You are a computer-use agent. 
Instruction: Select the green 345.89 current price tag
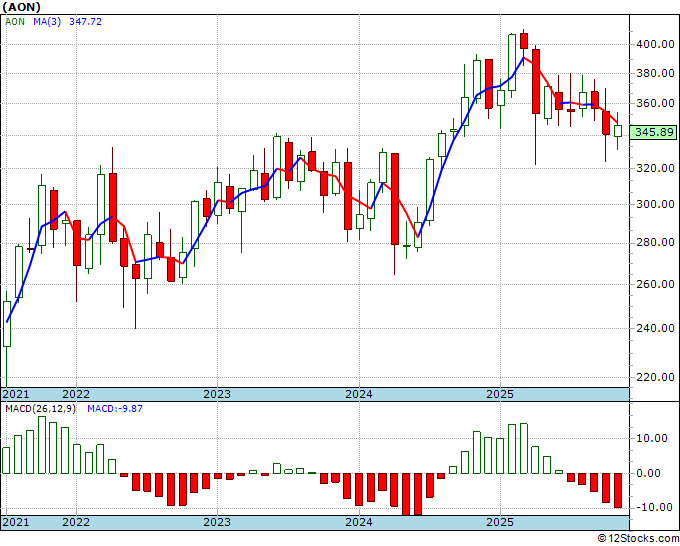pos(653,132)
